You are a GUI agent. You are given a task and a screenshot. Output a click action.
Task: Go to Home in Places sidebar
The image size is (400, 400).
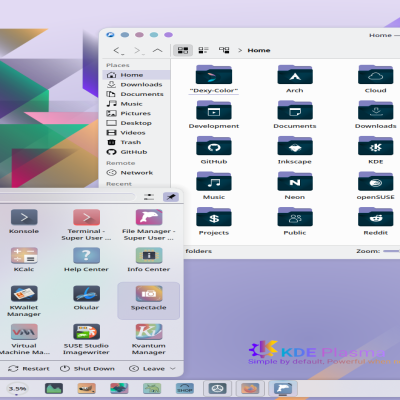click(x=136, y=75)
